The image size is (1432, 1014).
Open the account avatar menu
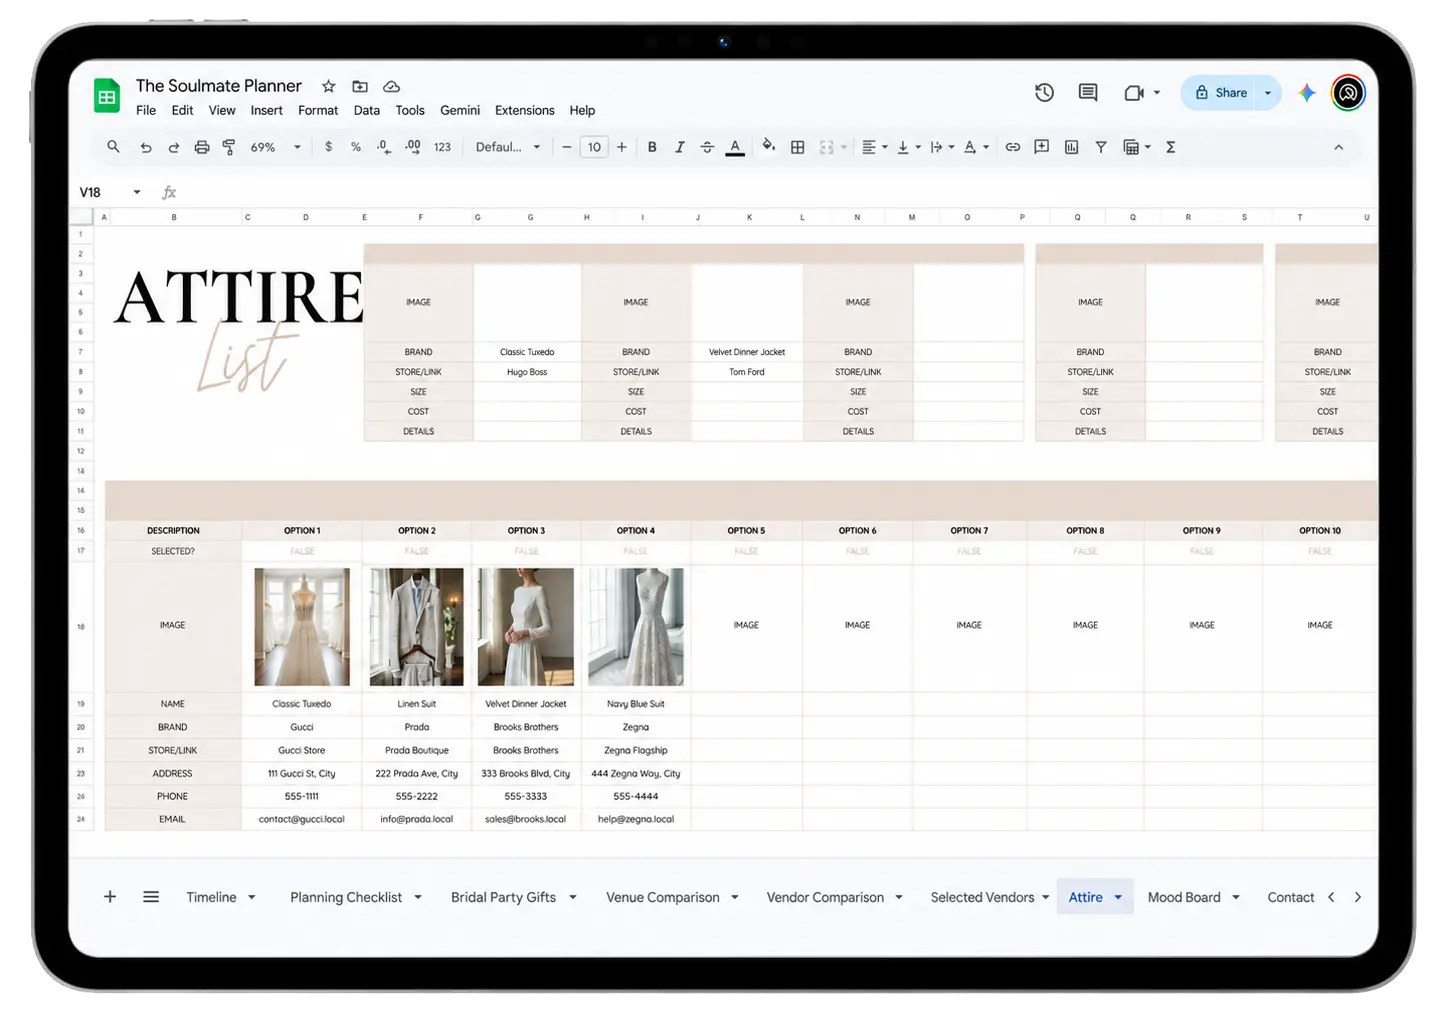[x=1348, y=93]
